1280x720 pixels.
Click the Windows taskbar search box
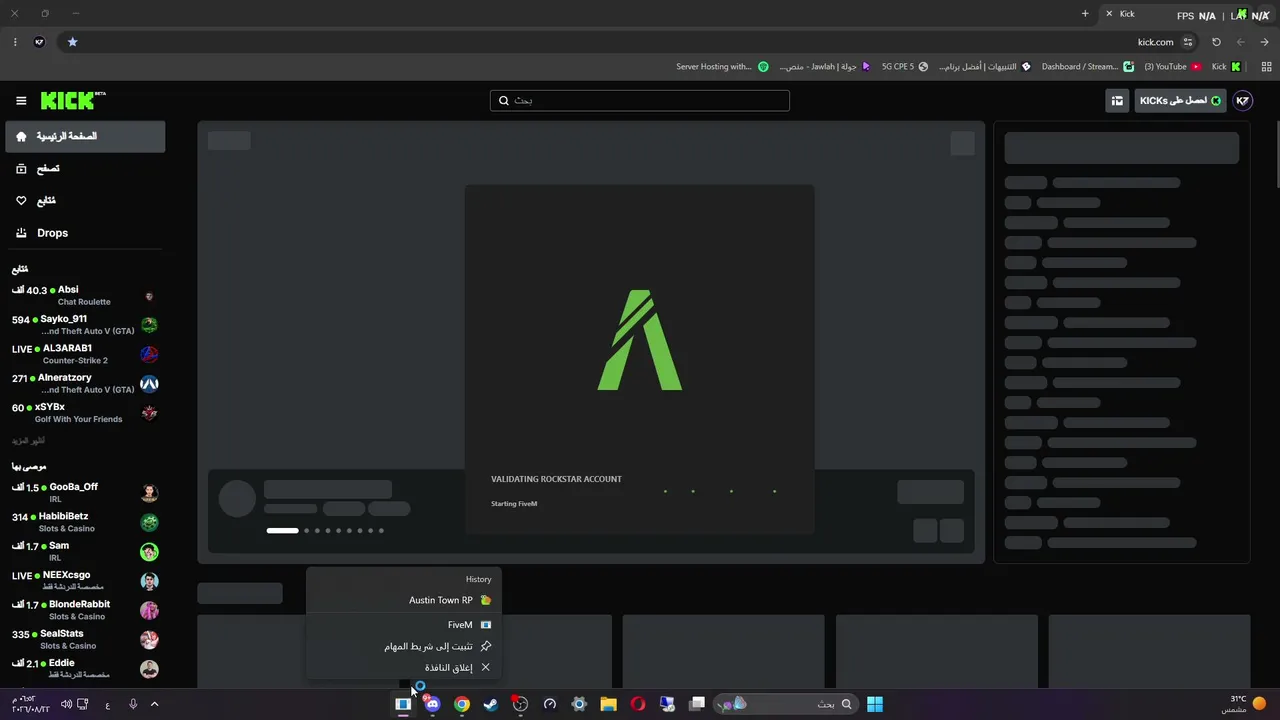tap(786, 704)
